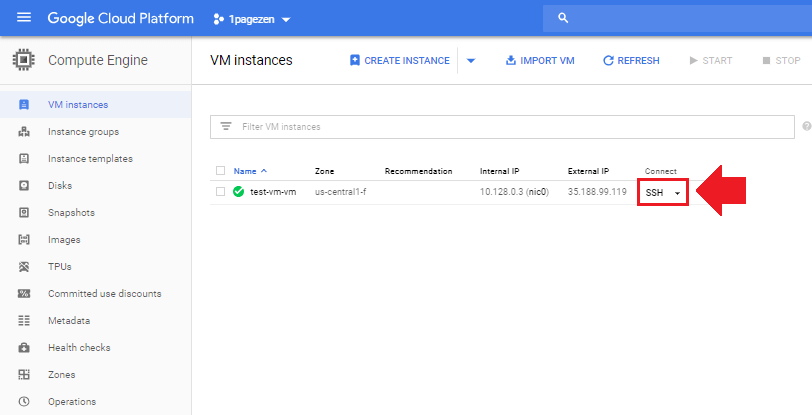Click the Google Cloud Platform title
Image resolution: width=812 pixels, height=415 pixels.
pyautogui.click(x=121, y=18)
